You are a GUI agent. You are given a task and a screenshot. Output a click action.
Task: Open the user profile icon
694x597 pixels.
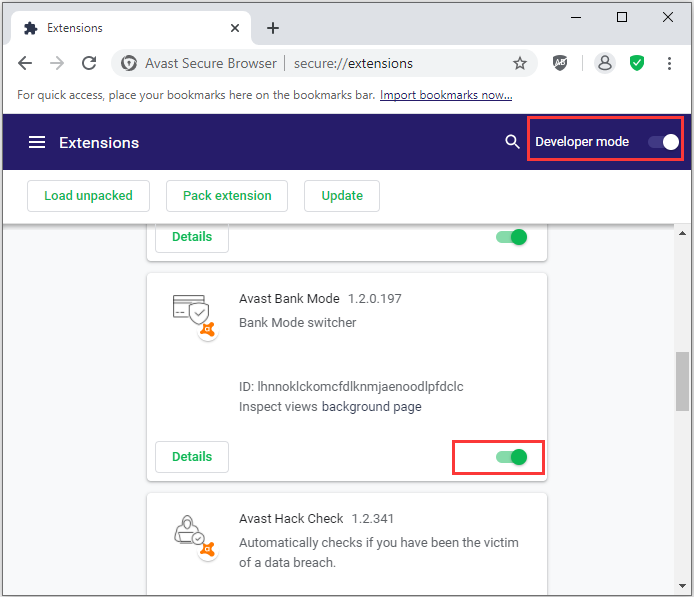[605, 63]
